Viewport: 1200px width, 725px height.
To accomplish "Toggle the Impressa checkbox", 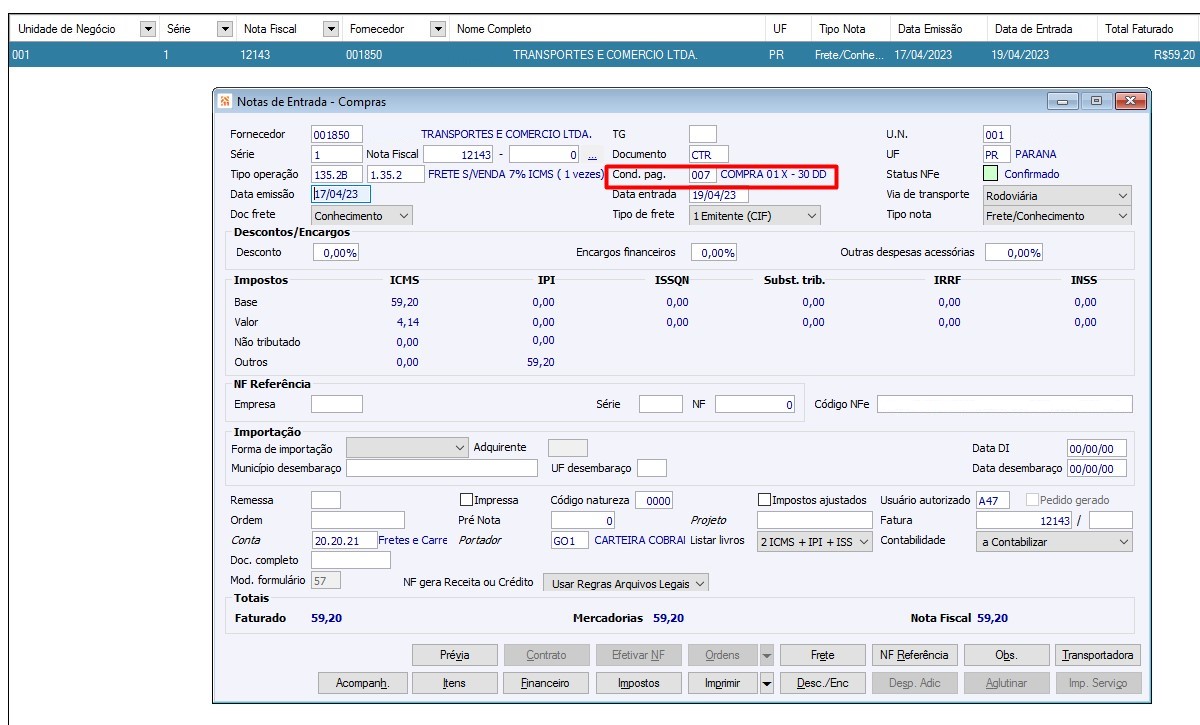I will (x=466, y=500).
